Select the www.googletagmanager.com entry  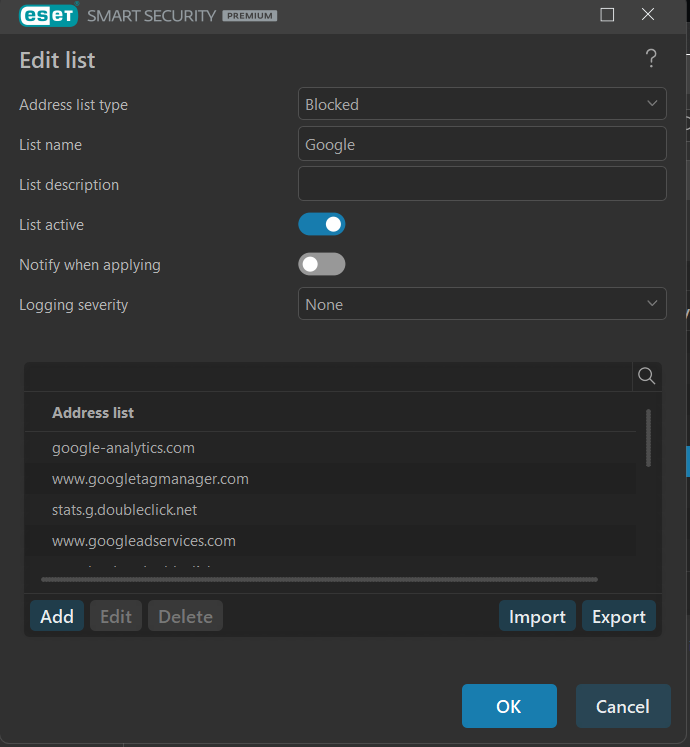[x=150, y=479]
